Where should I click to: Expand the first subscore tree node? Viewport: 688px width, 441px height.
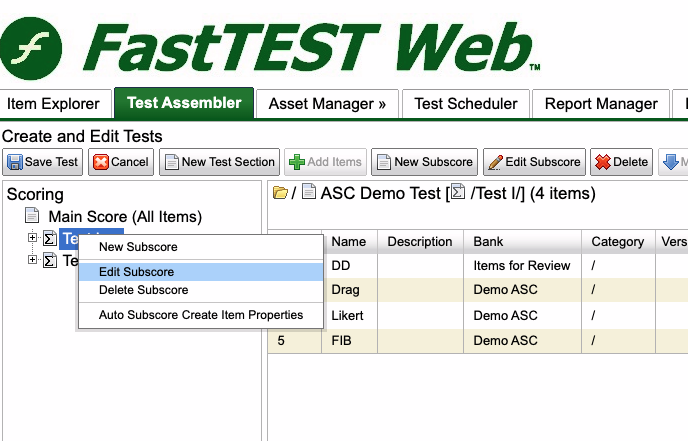coord(32,237)
